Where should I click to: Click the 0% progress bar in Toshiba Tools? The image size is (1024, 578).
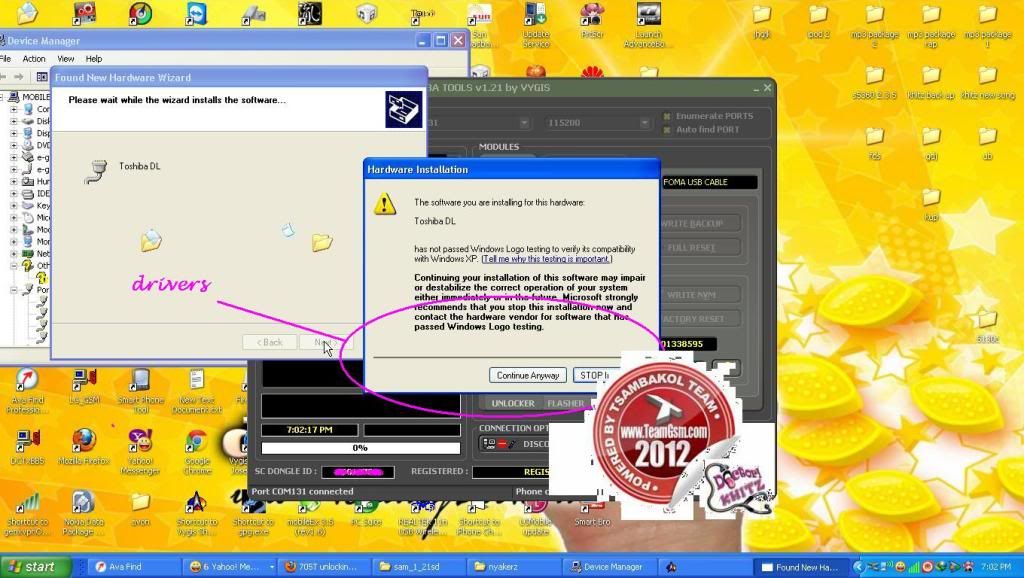(x=359, y=448)
